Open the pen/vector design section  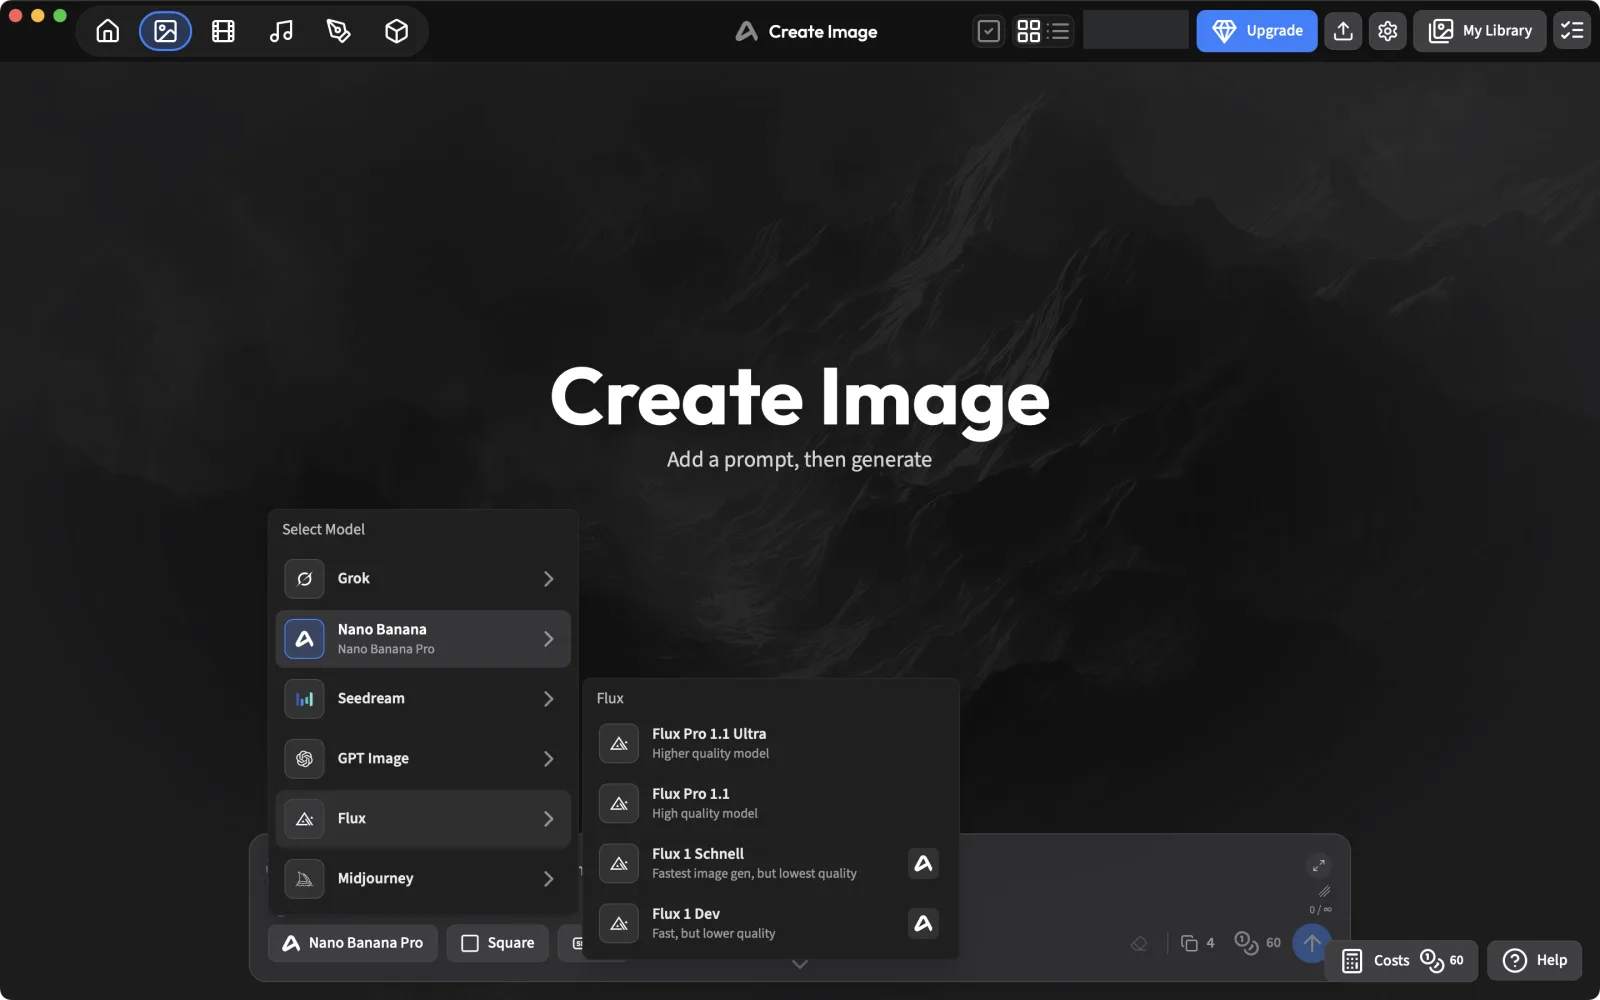tap(339, 31)
